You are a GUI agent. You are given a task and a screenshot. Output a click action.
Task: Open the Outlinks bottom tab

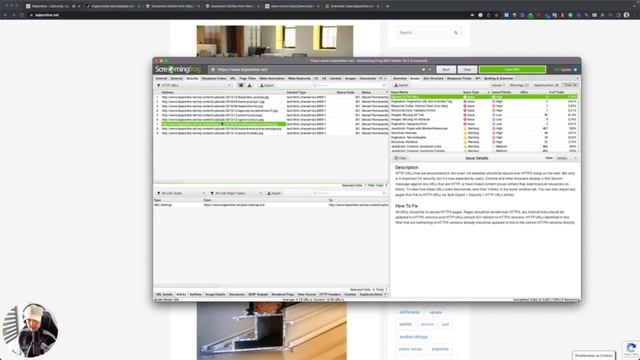196,294
